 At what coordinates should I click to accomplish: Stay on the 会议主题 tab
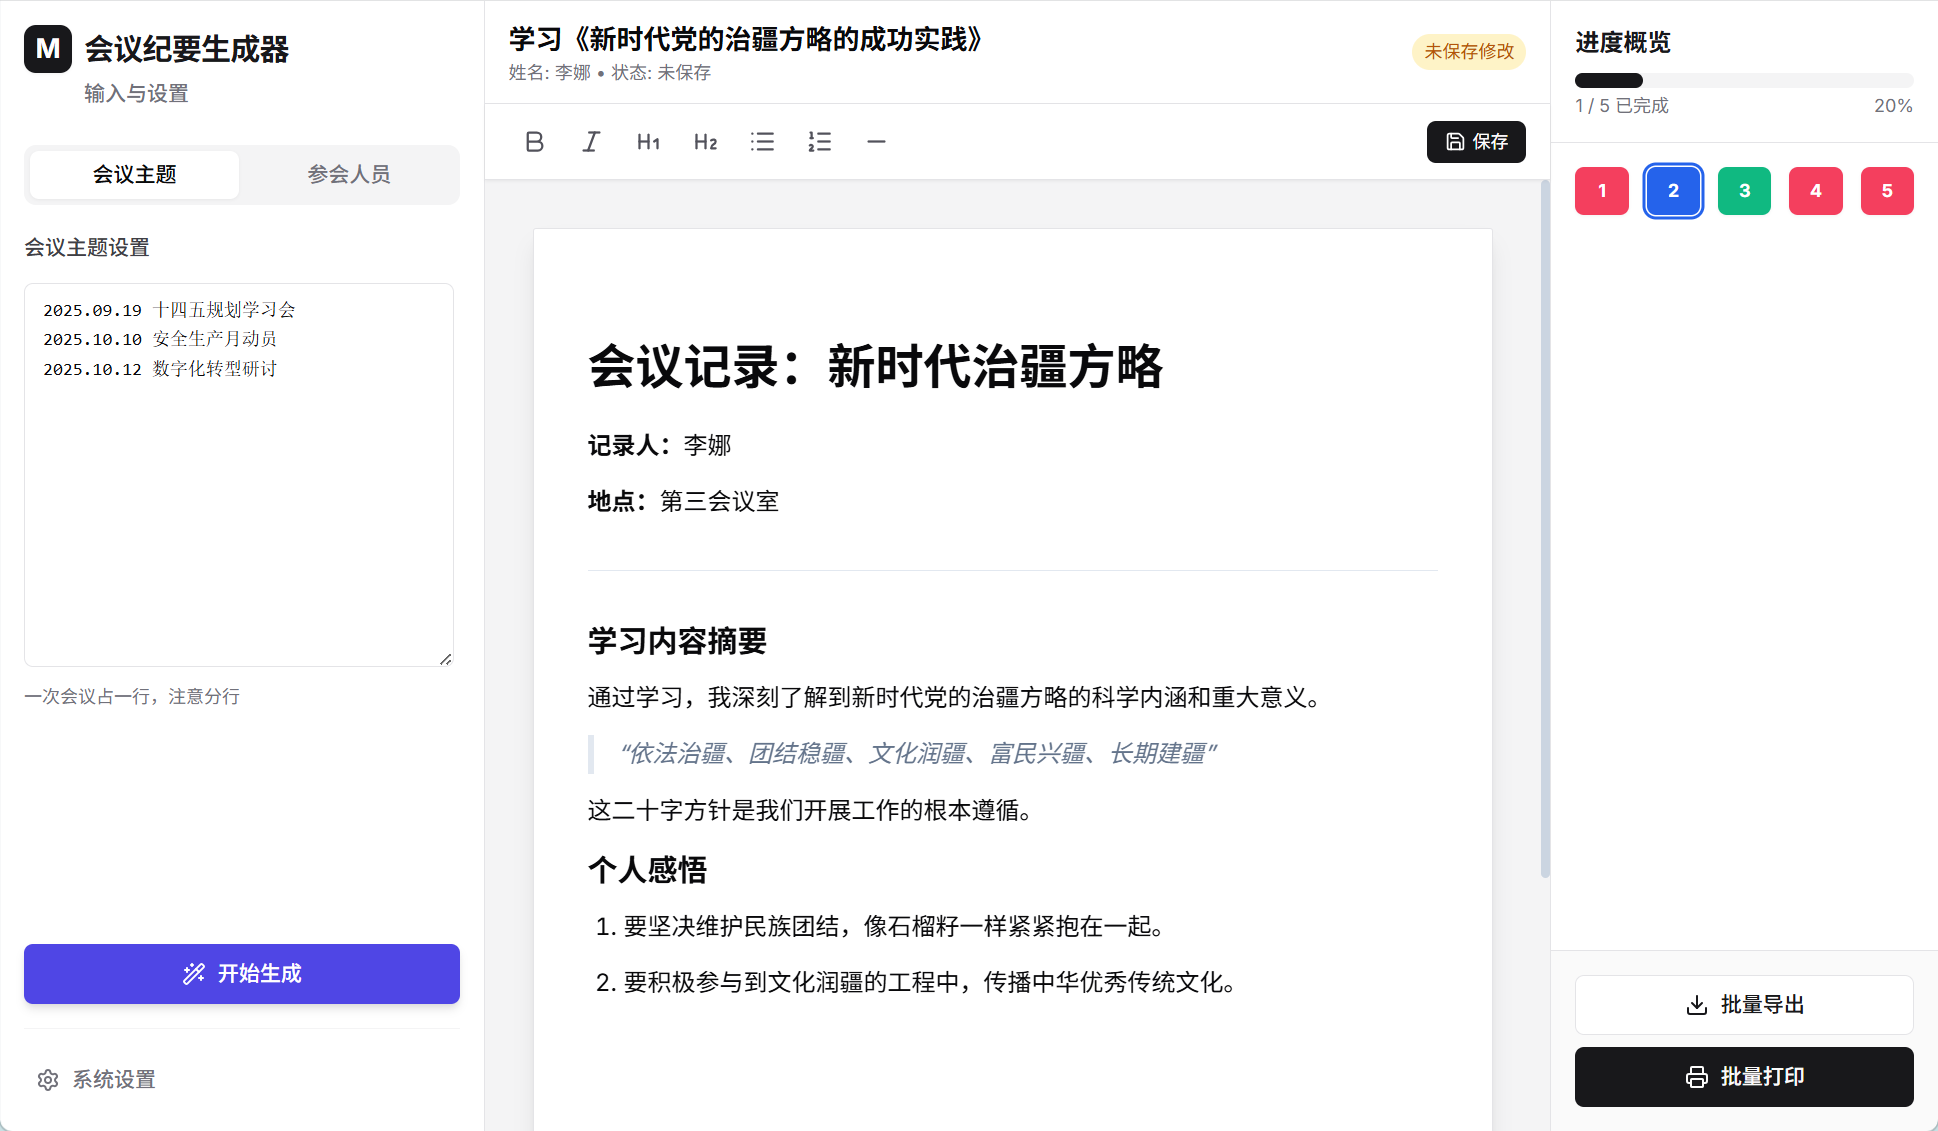coord(133,174)
